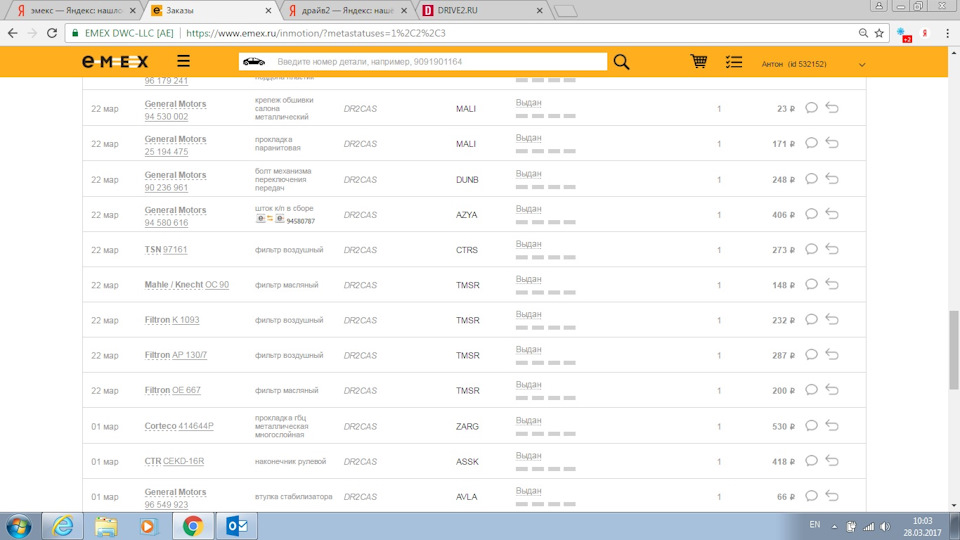Image resolution: width=960 pixels, height=540 pixels.
Task: Open the orders checklist icon in header
Action: pyautogui.click(x=733, y=62)
